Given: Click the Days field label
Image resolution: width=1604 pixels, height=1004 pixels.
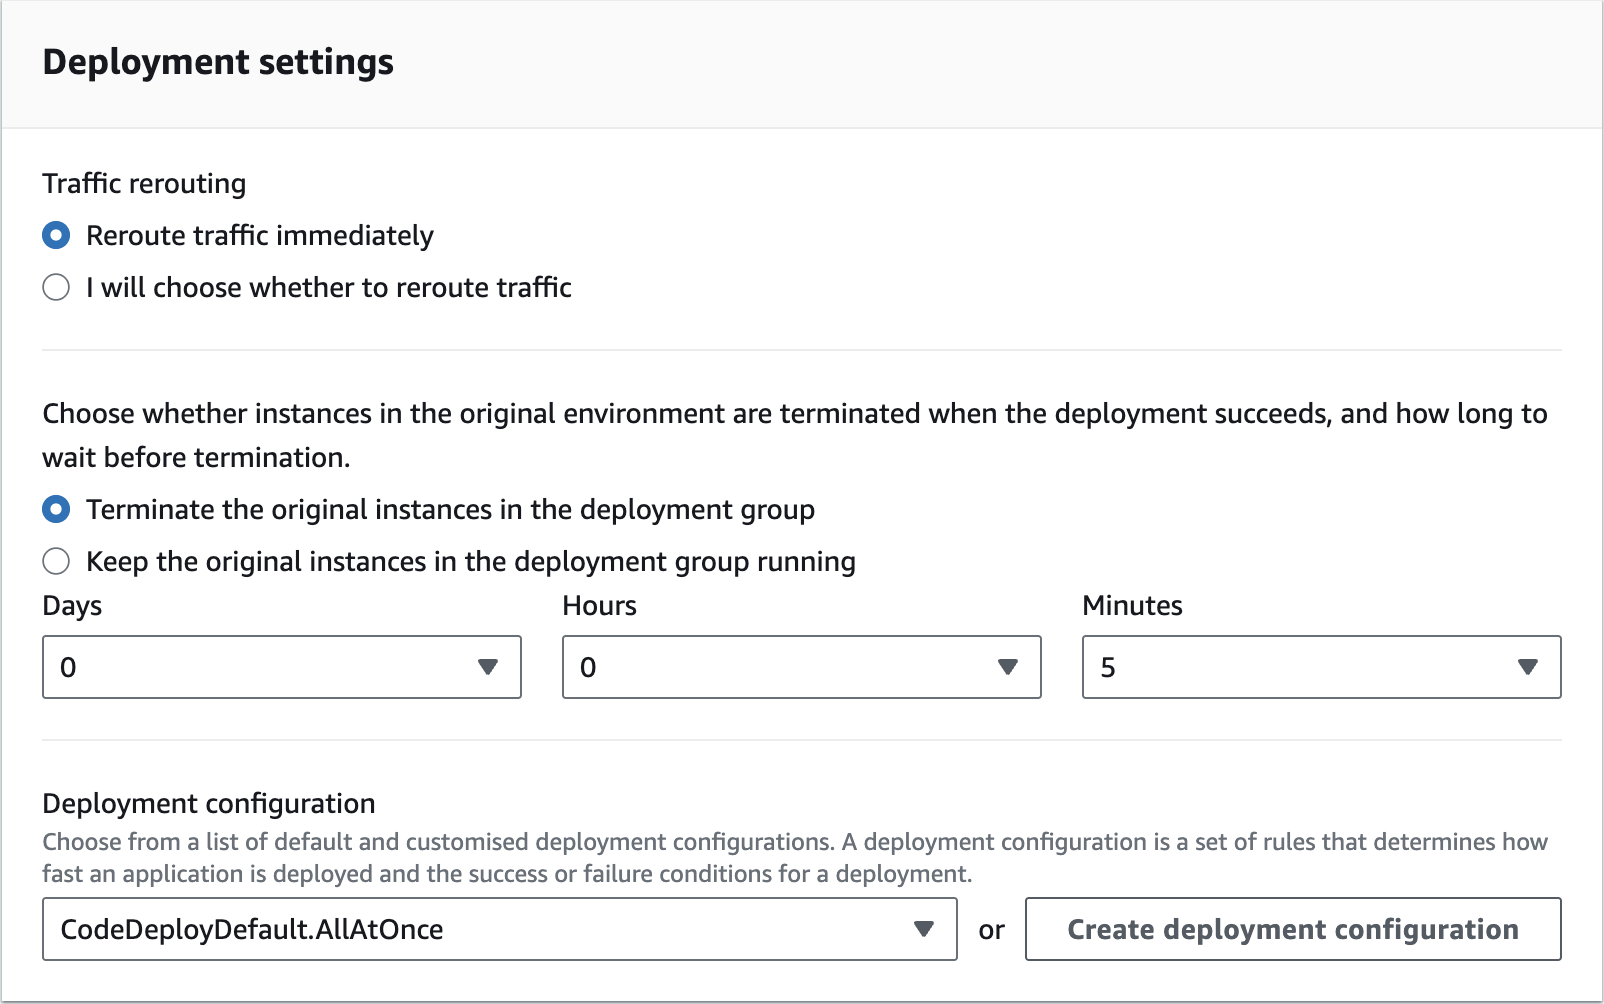Looking at the screenshot, I should click(x=72, y=606).
